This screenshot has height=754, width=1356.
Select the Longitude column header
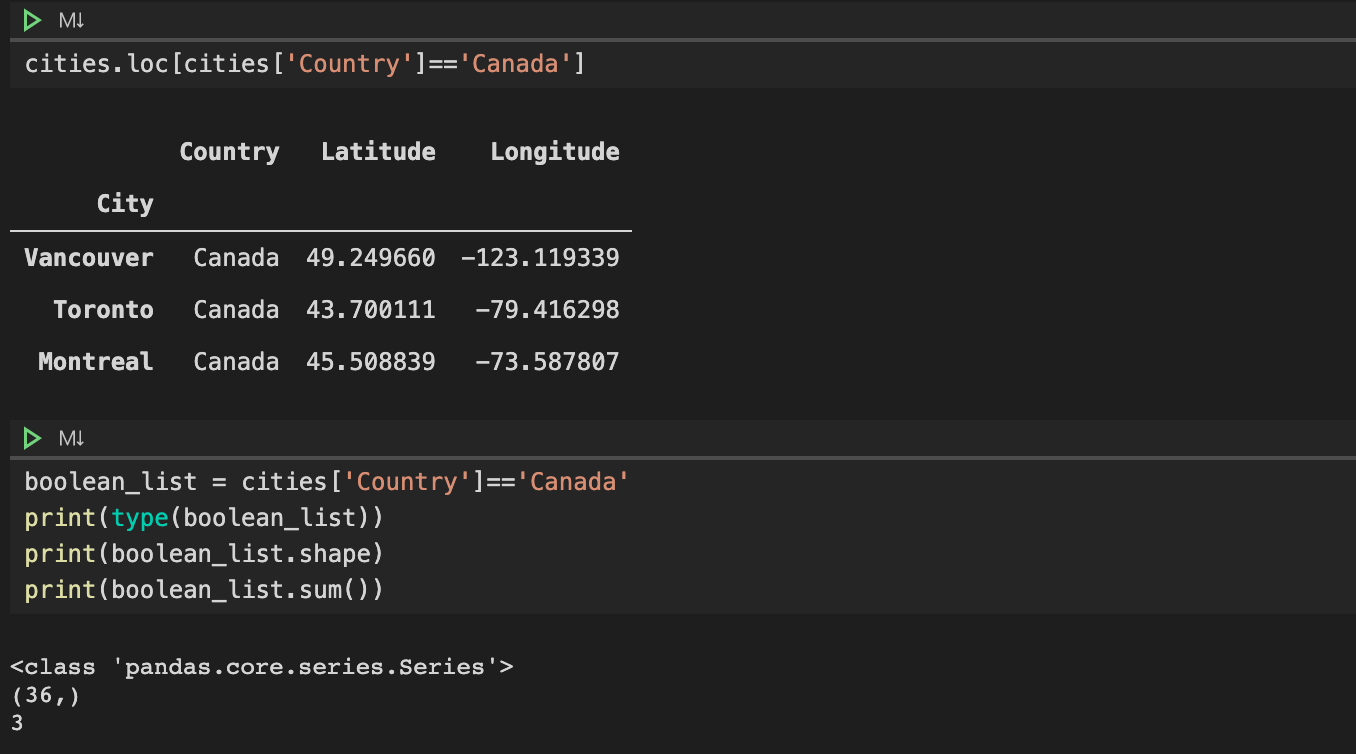click(x=555, y=152)
